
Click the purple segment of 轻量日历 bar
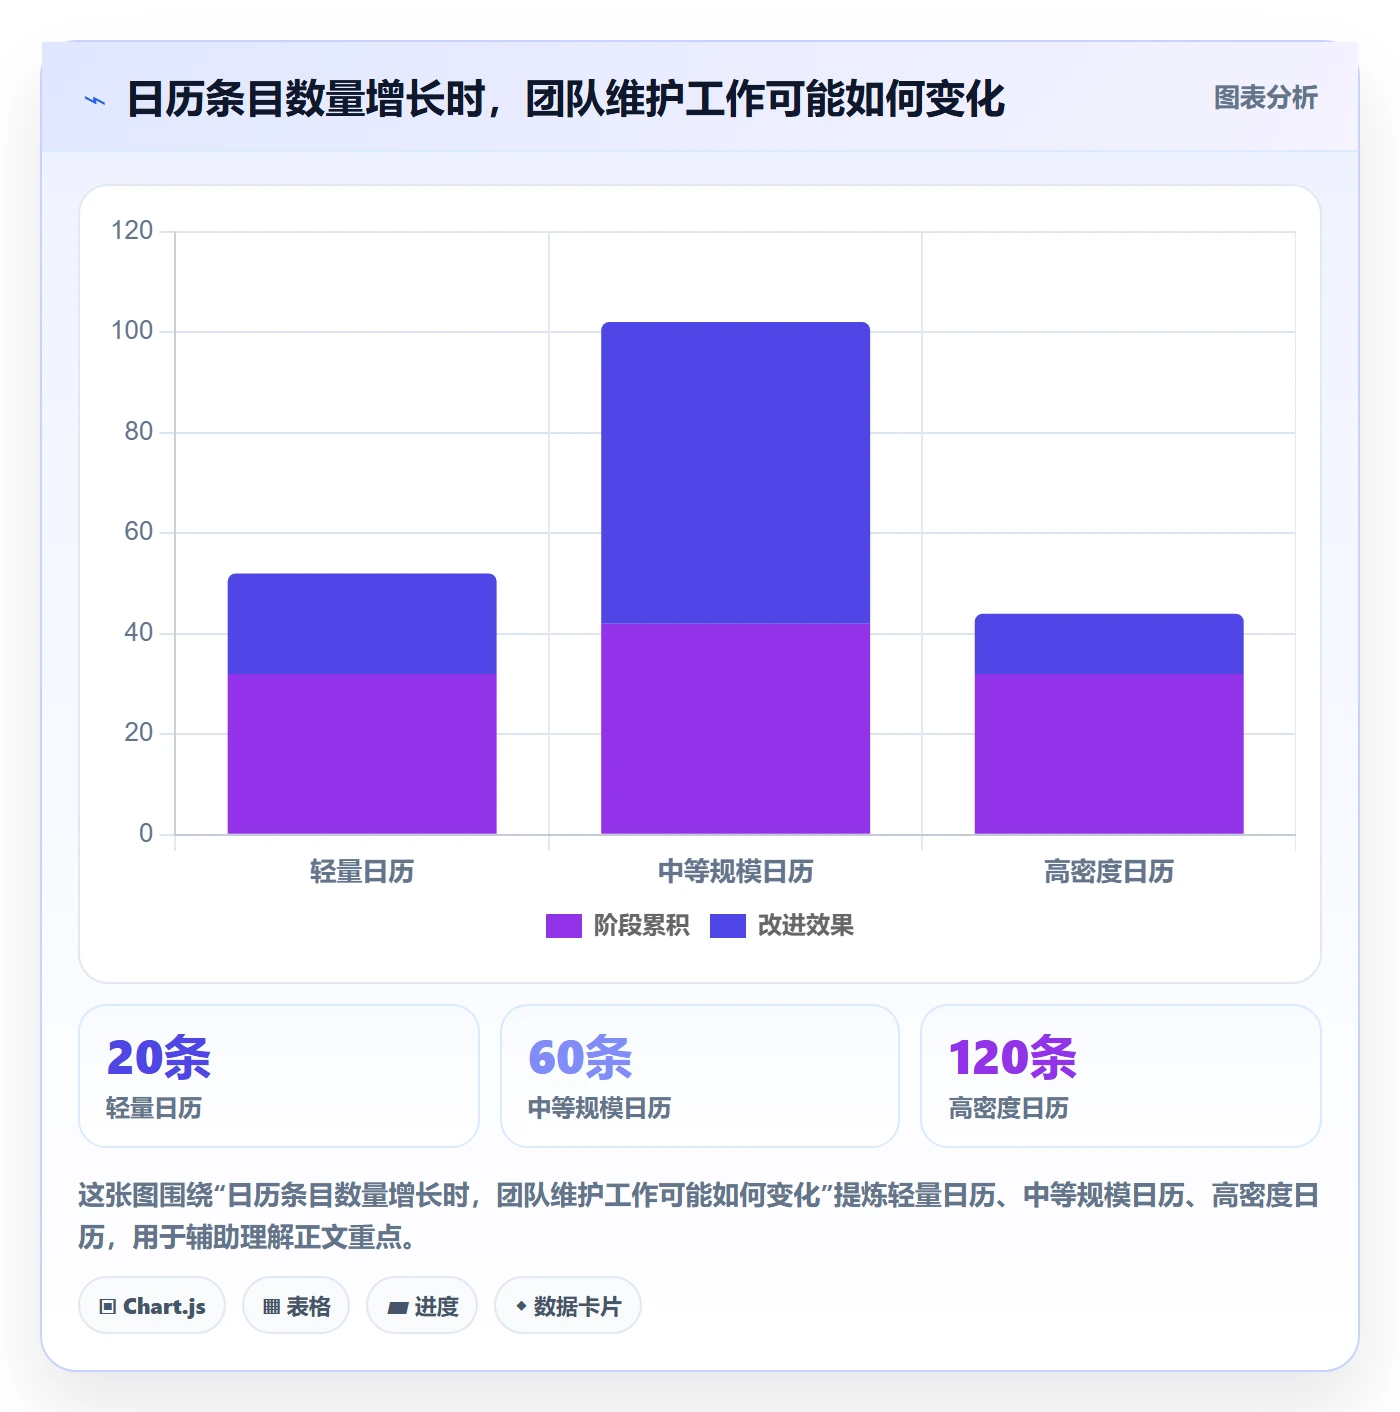pos(362,754)
